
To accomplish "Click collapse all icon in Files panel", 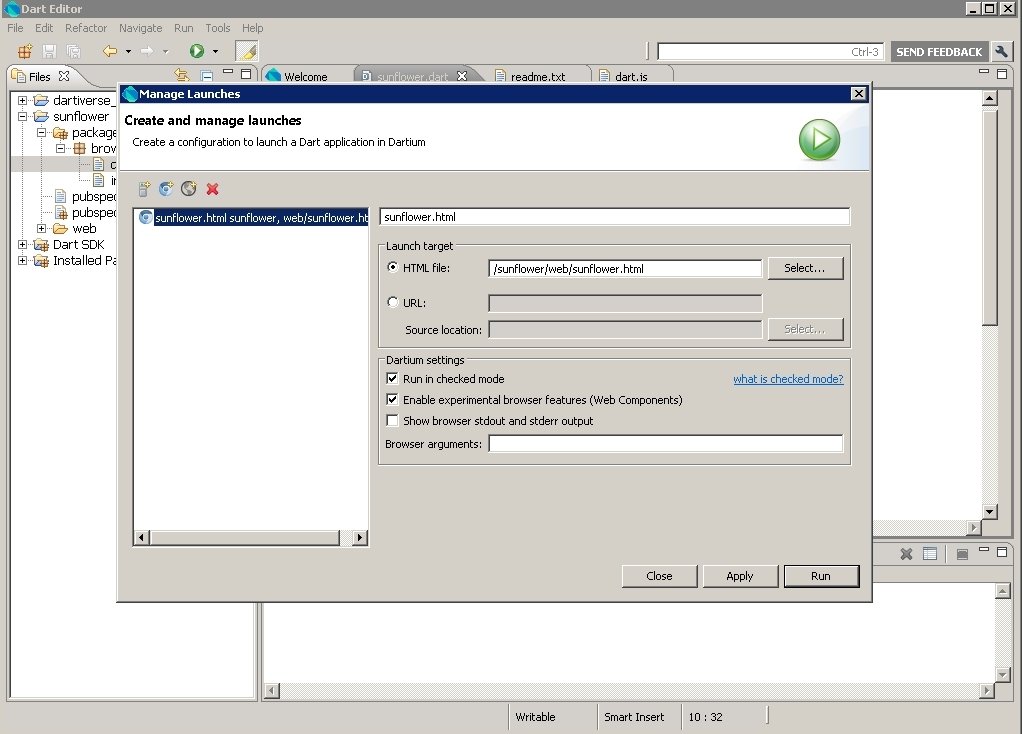I will coord(207,76).
